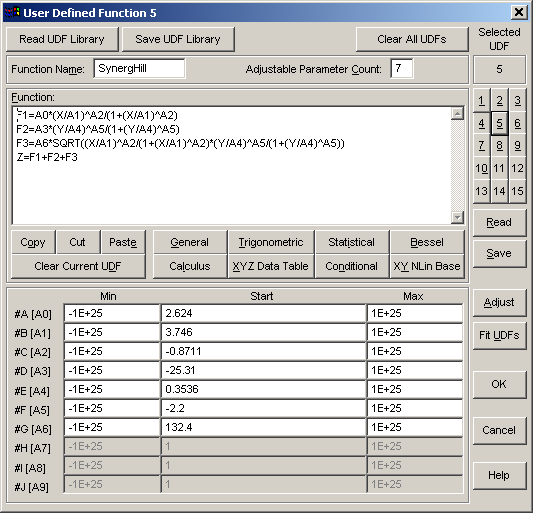This screenshot has height=513, width=533.
Task: Edit Max value for #A [A0]
Action: (x=415, y=313)
